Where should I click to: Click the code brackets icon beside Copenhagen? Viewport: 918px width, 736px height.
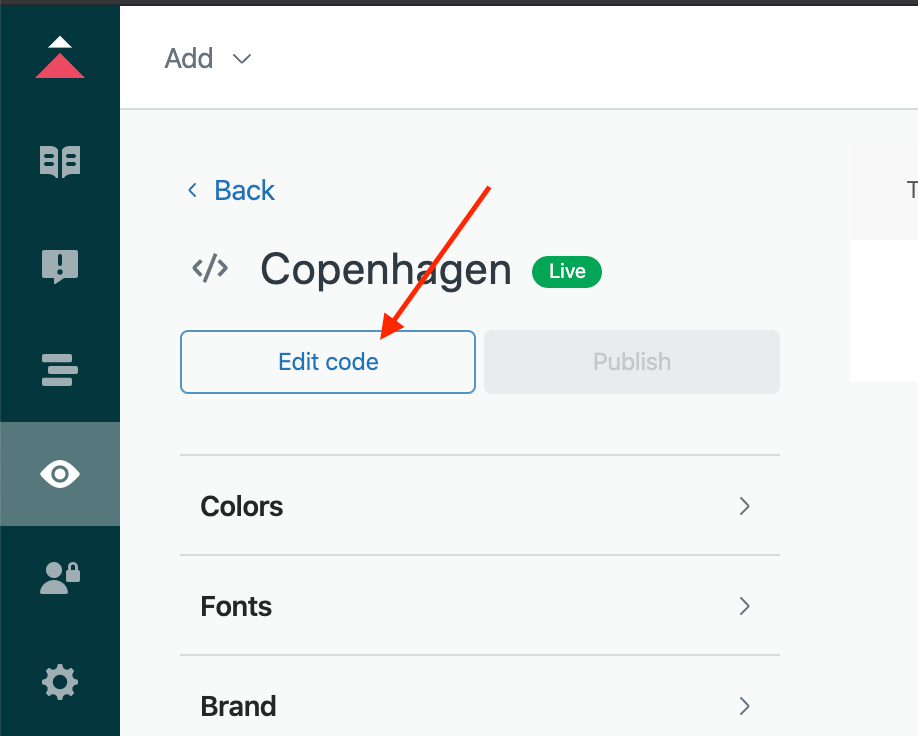click(x=210, y=269)
